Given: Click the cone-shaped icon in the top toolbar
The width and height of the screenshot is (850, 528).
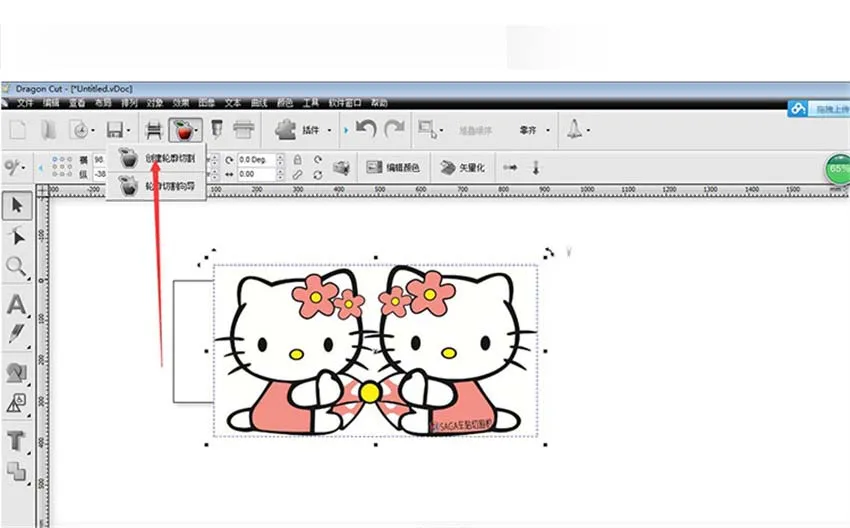Looking at the screenshot, I should point(574,130).
